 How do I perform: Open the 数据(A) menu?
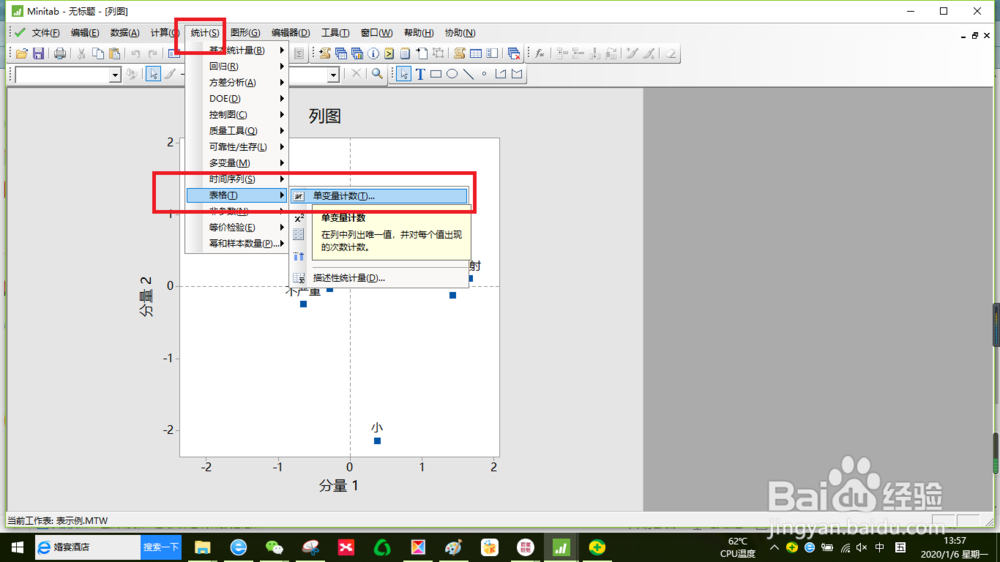(x=124, y=33)
